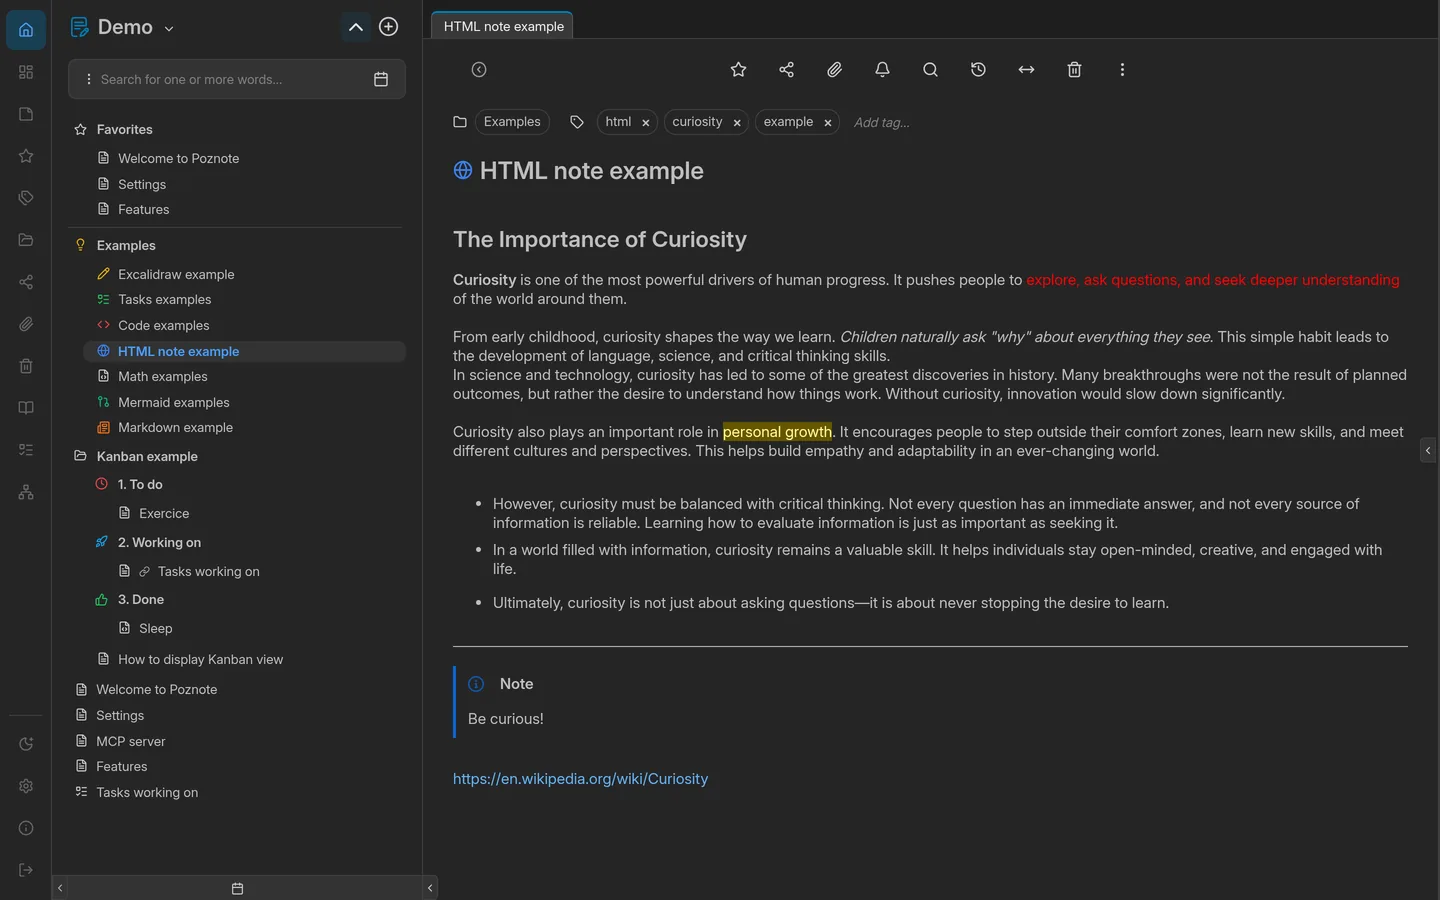Click the up chevron beside the Demo title
1440x900 pixels.
click(355, 27)
